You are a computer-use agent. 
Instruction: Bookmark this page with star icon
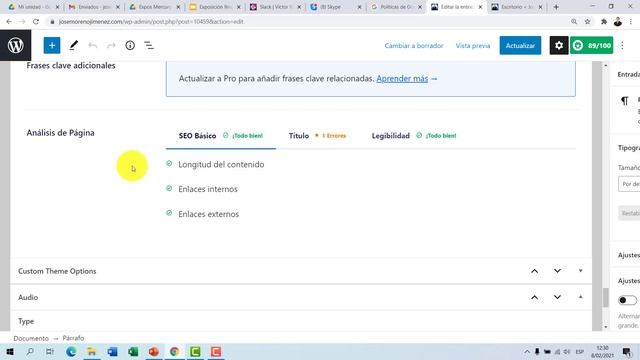pos(587,22)
